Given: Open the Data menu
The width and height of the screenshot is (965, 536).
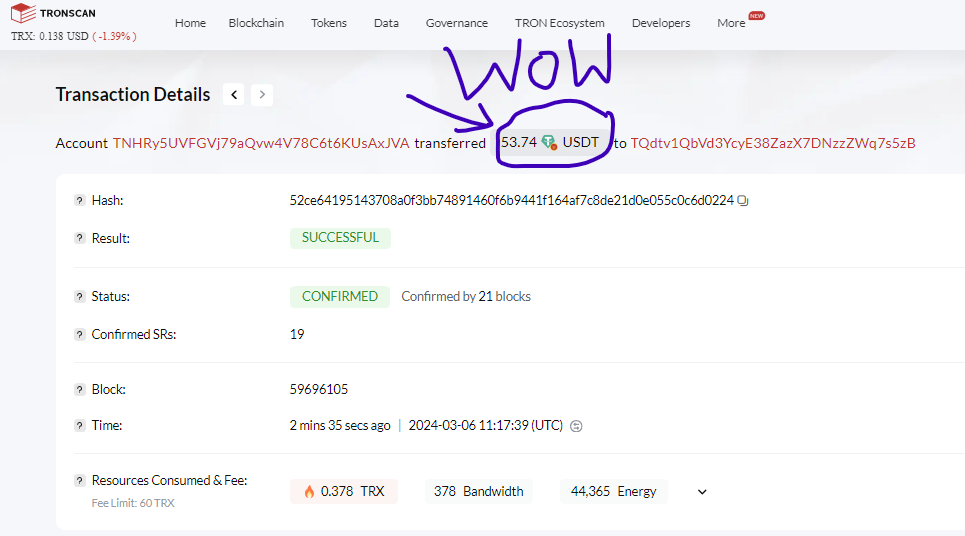Looking at the screenshot, I should (386, 23).
